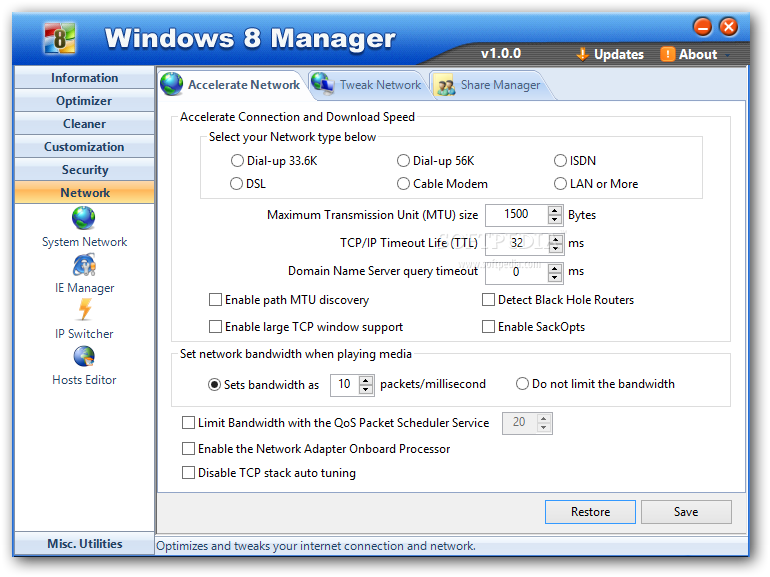
Task: Open the System Network globe icon
Action: pos(84,218)
